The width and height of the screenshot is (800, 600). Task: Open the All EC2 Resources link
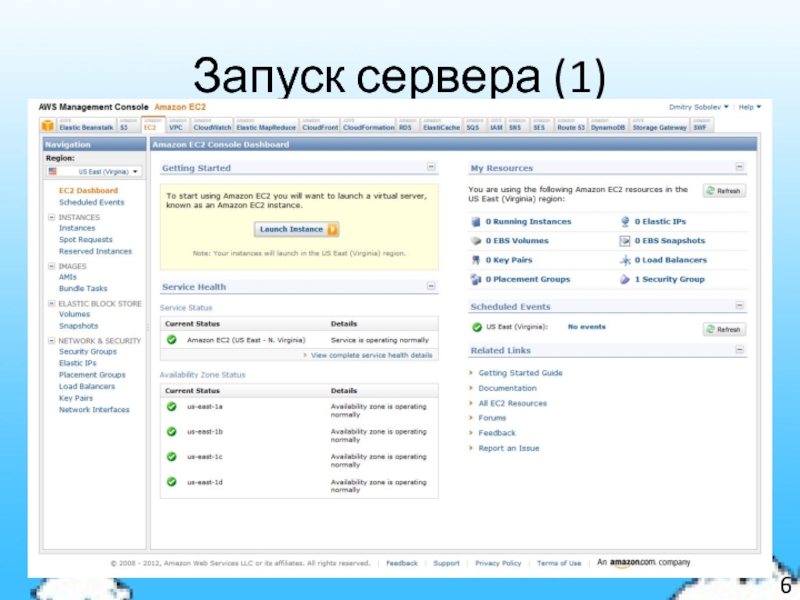click(x=512, y=403)
